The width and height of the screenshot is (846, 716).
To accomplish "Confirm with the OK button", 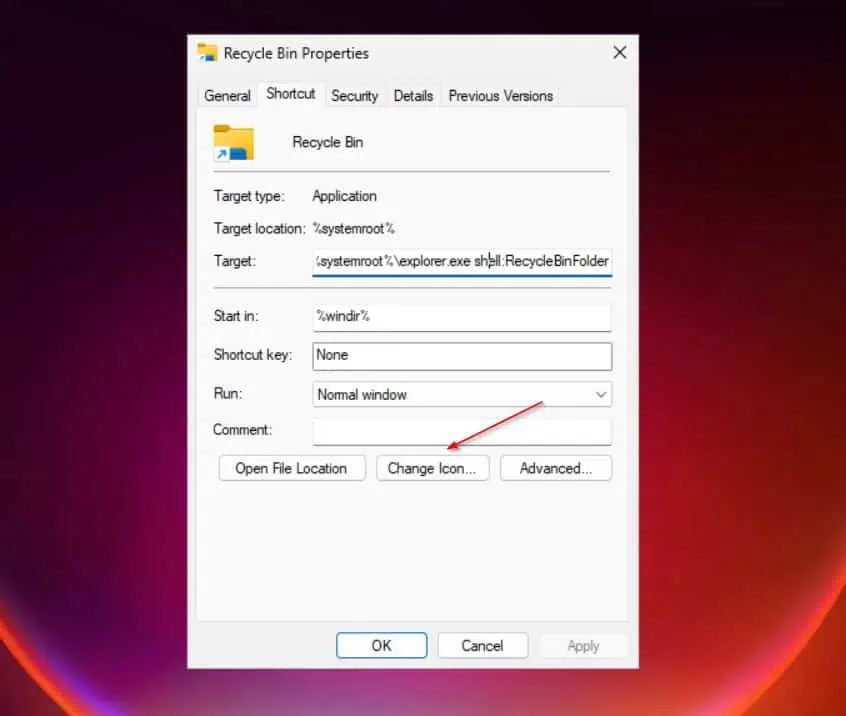I will pyautogui.click(x=381, y=645).
